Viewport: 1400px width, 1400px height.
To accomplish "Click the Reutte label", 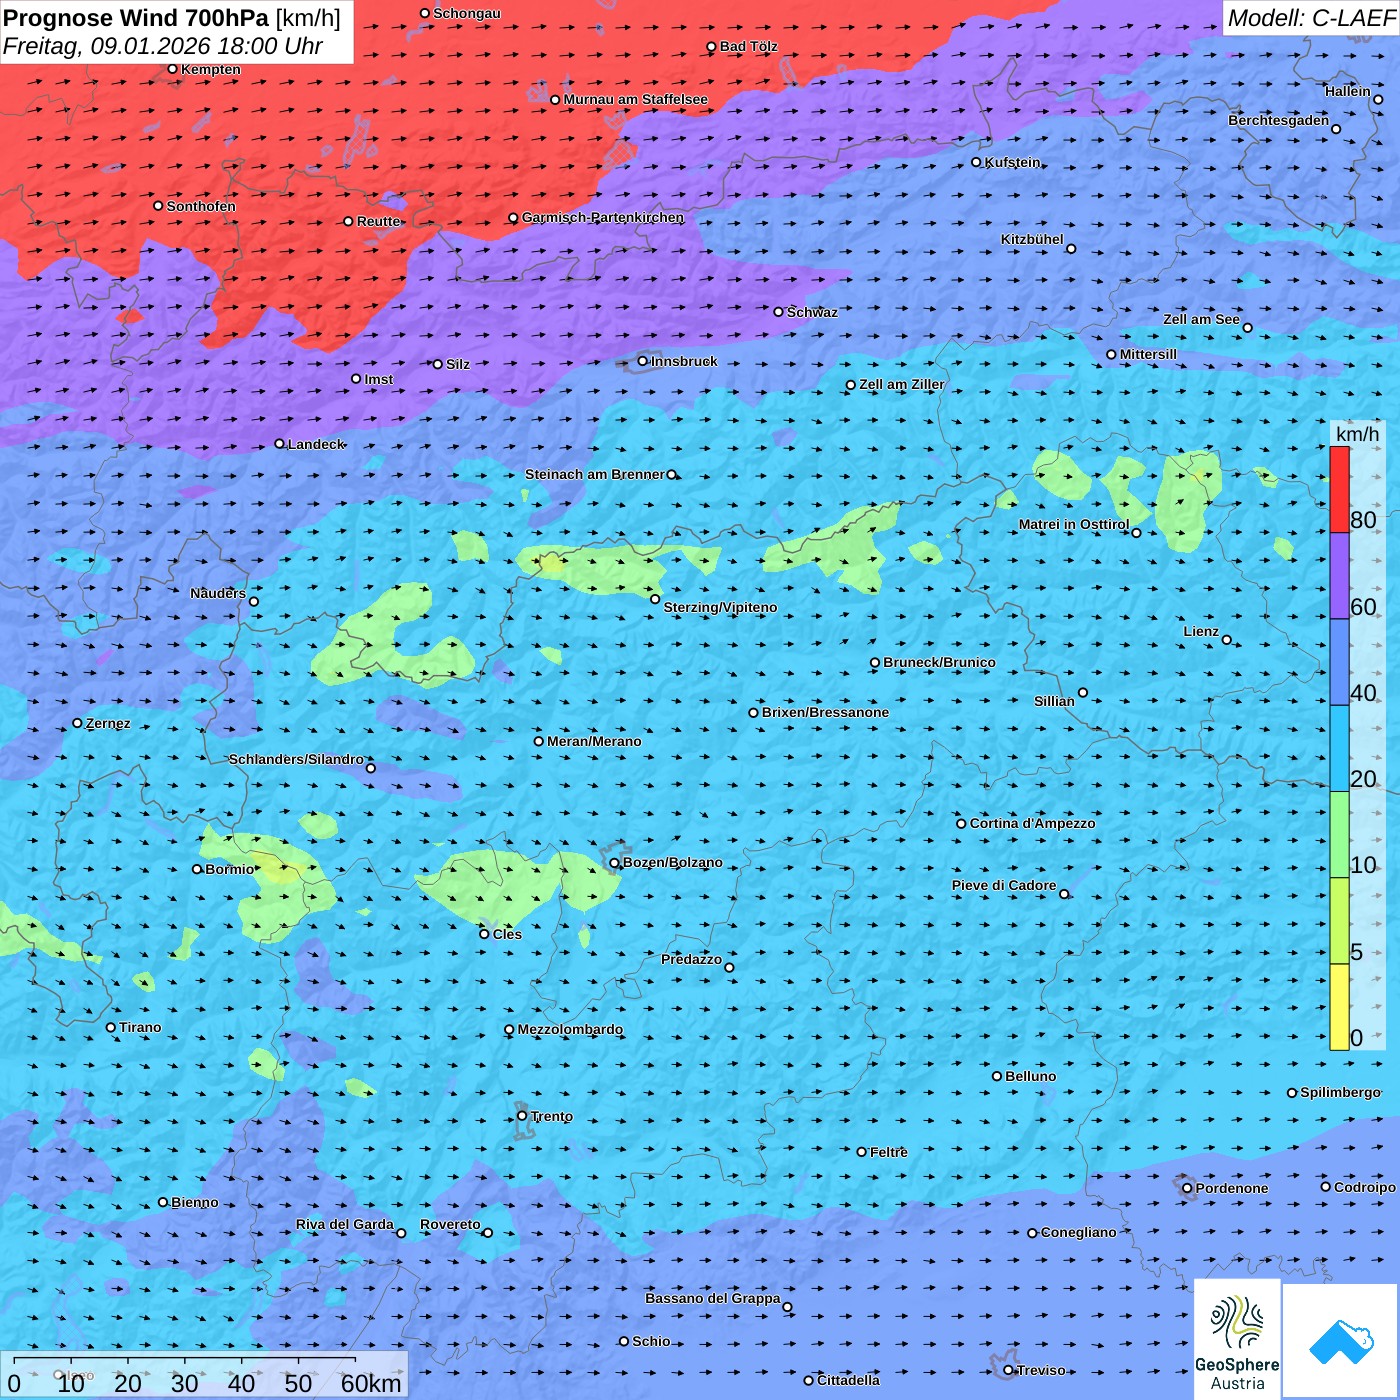I will coord(379,221).
